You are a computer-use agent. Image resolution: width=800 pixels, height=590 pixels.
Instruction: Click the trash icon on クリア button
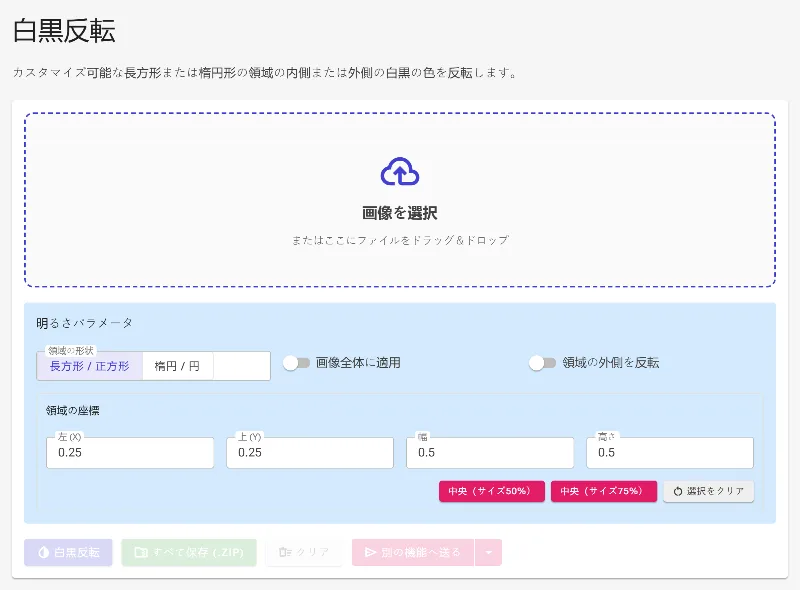[285, 552]
